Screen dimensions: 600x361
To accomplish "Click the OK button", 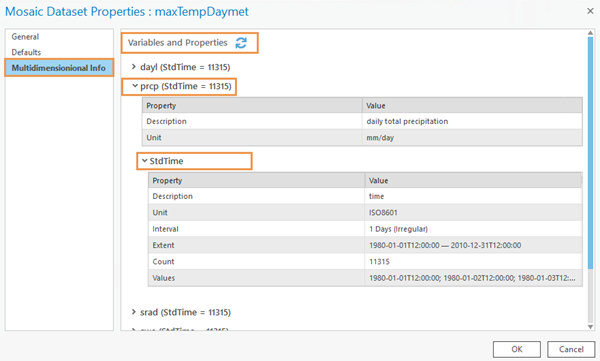I will coord(517,349).
